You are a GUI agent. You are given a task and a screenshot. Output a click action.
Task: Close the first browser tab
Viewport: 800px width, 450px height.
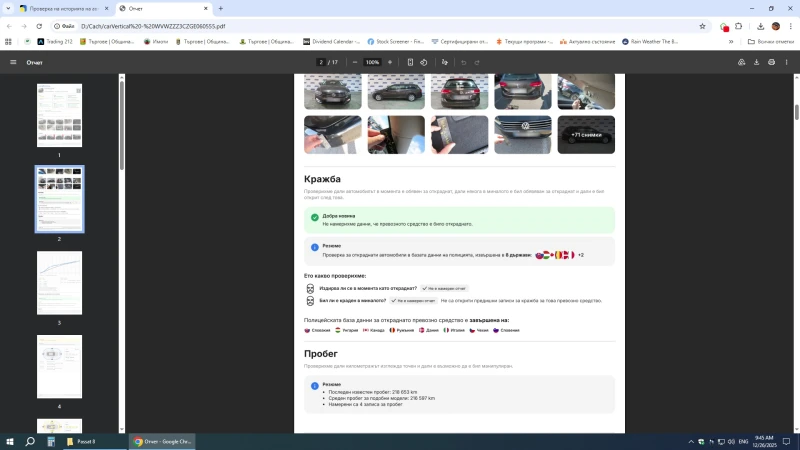click(x=106, y=8)
